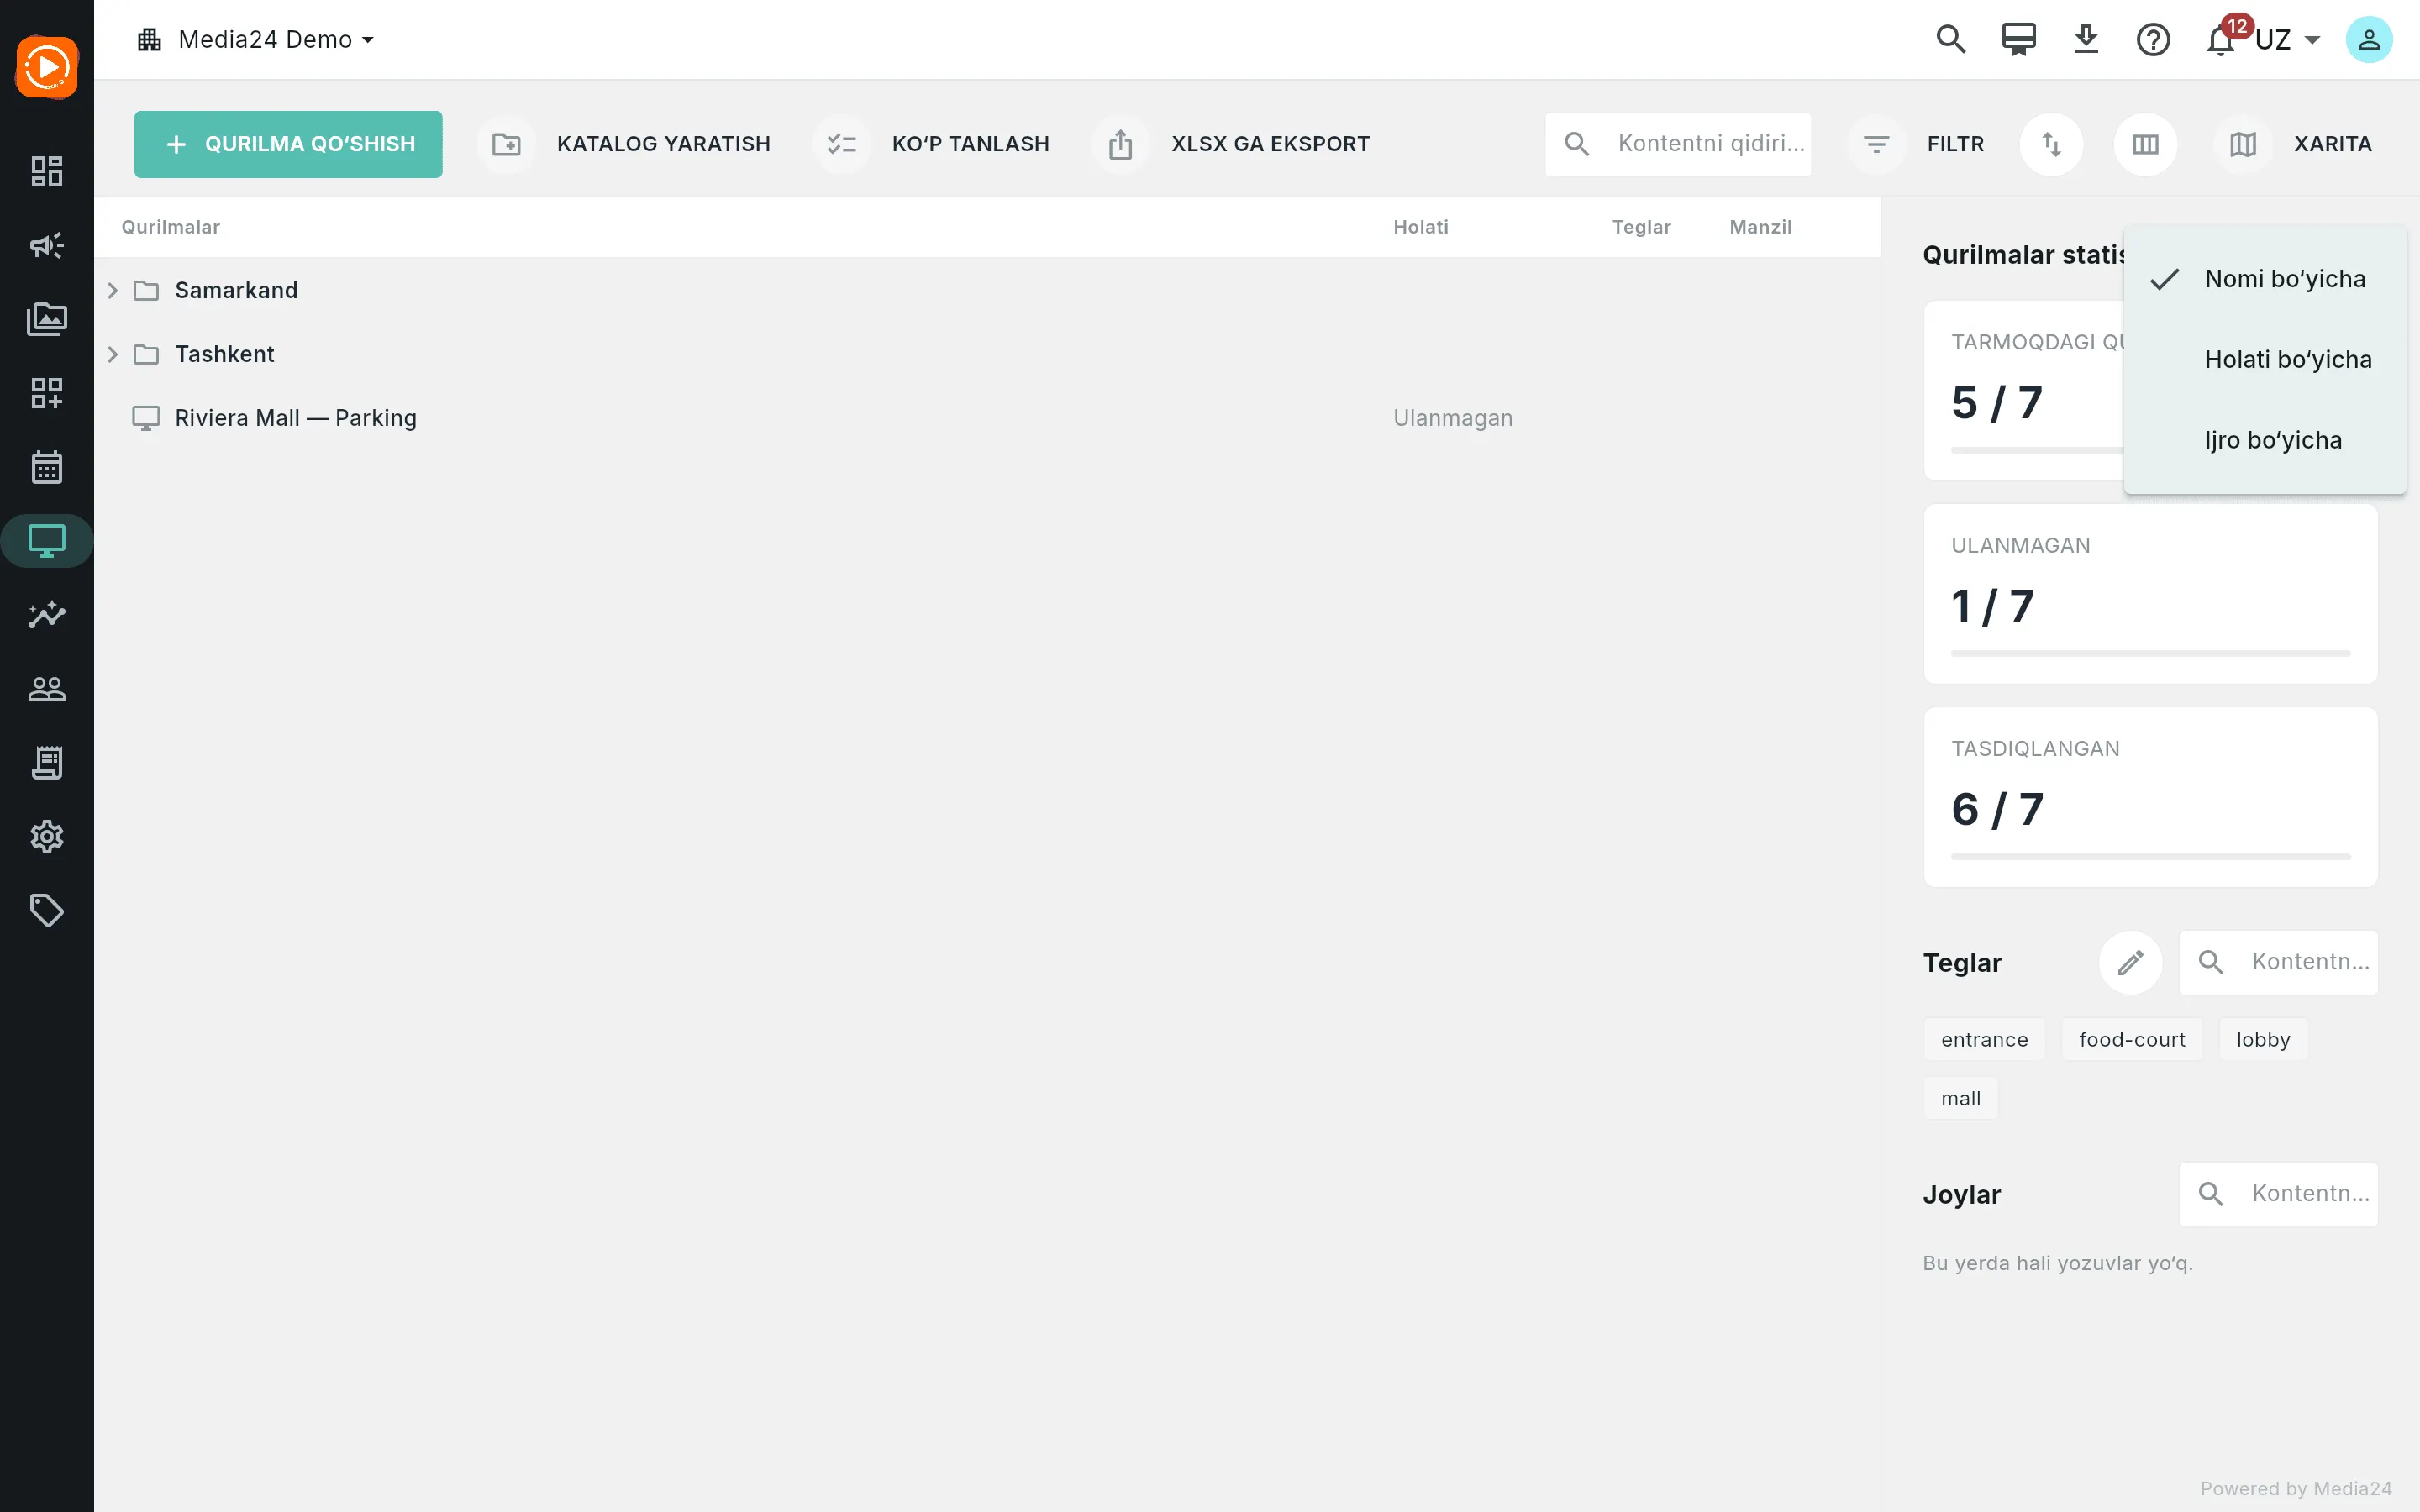This screenshot has height=1512, width=2420.
Task: Click the main Kontentni qidiri search field
Action: pos(1678,144)
